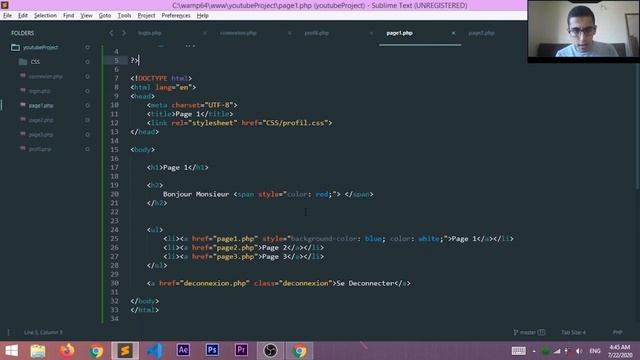The height and width of the screenshot is (360, 640).
Task: Open OBS Studio from taskbar
Action: (x=270, y=351)
